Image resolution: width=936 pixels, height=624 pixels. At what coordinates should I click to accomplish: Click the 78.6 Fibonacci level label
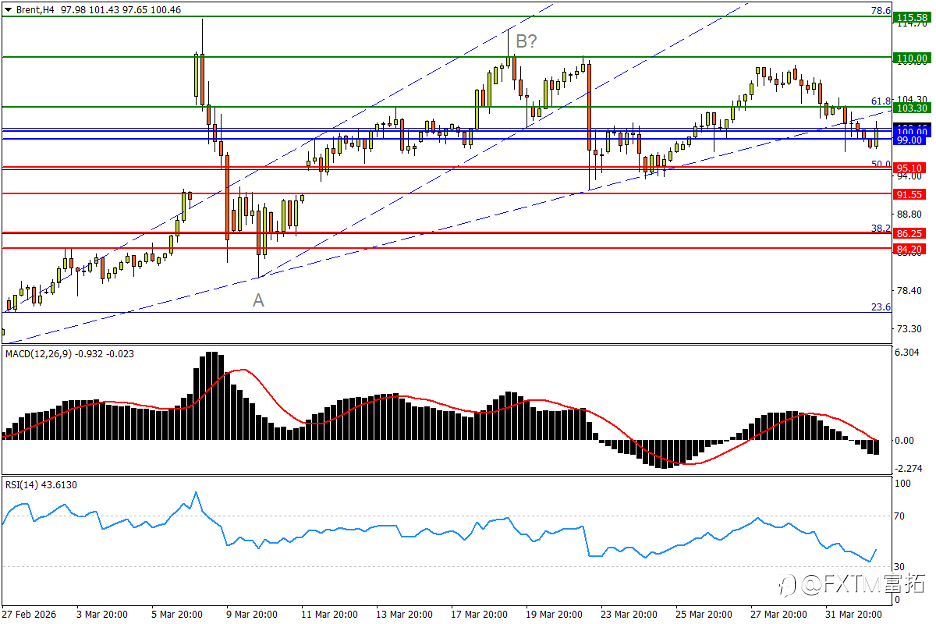pyautogui.click(x=880, y=10)
